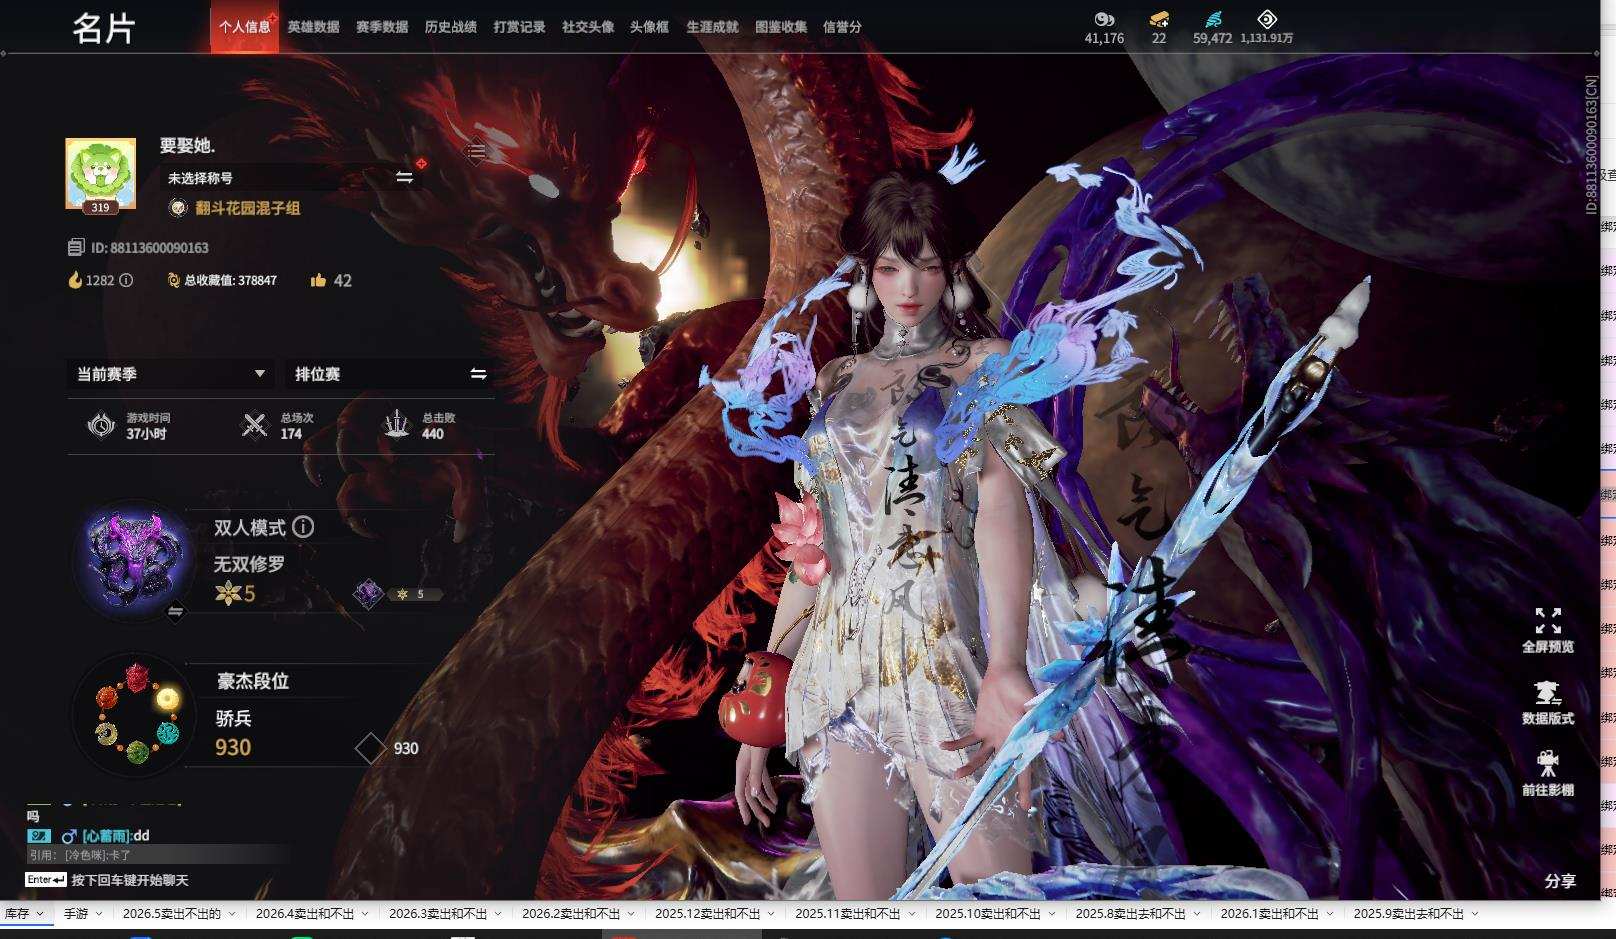The height and width of the screenshot is (939, 1616).
Task: Expand the 当前赛季 season dropdown
Action: pyautogui.click(x=170, y=374)
